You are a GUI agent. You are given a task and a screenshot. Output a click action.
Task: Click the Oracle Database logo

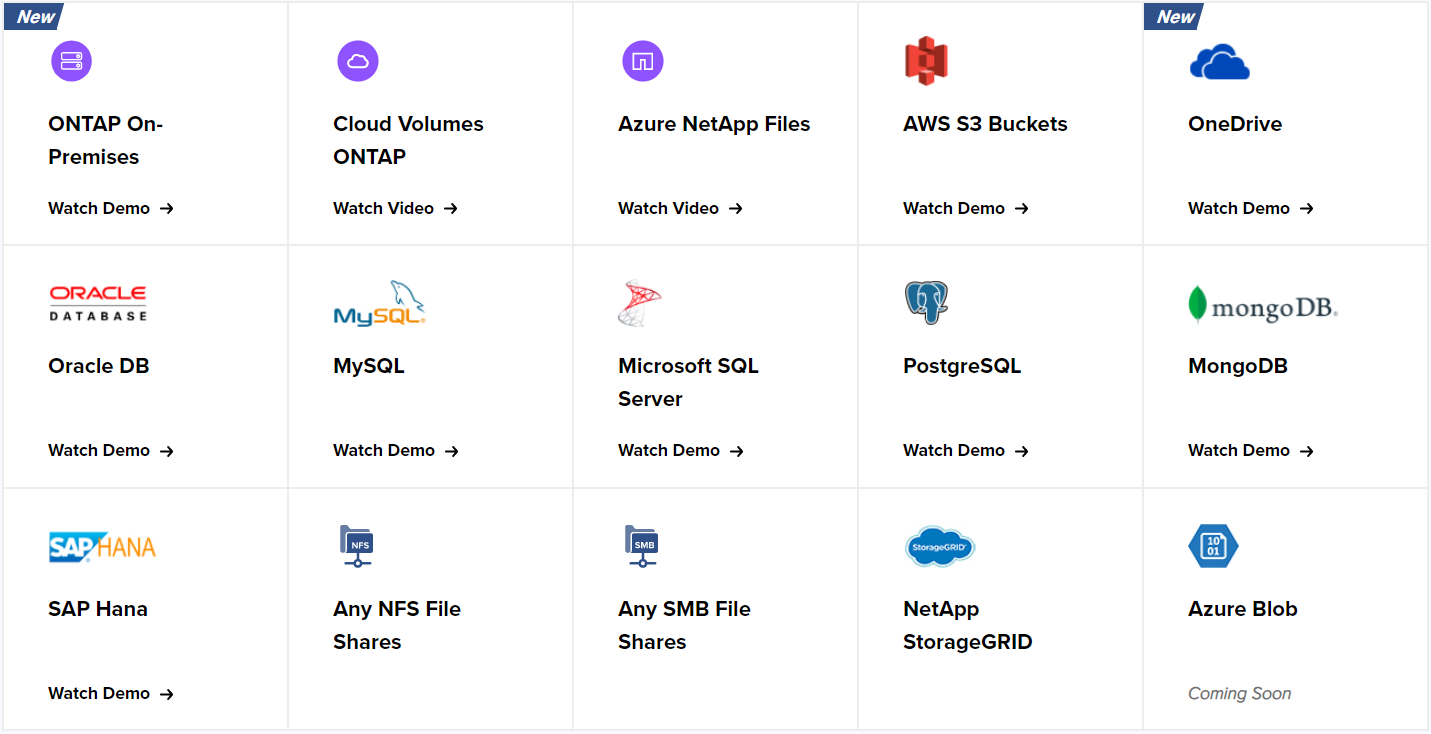click(x=98, y=303)
